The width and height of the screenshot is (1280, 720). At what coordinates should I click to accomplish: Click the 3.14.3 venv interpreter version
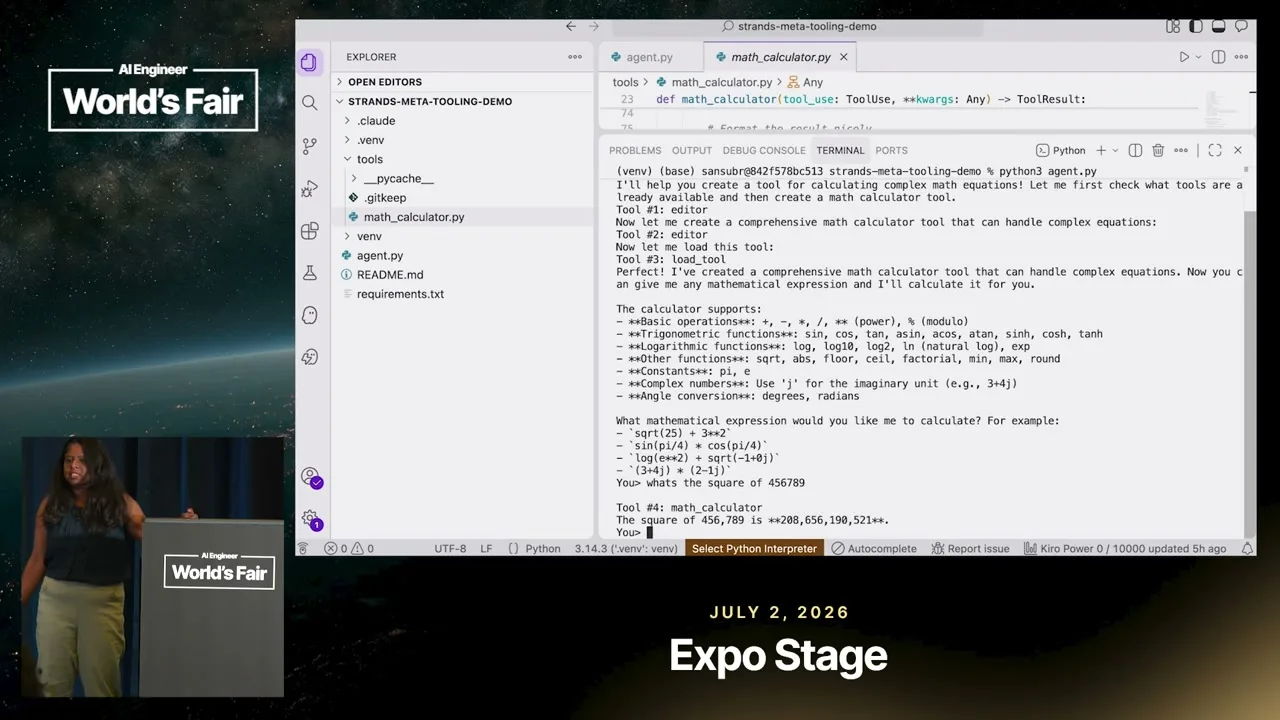pos(626,548)
